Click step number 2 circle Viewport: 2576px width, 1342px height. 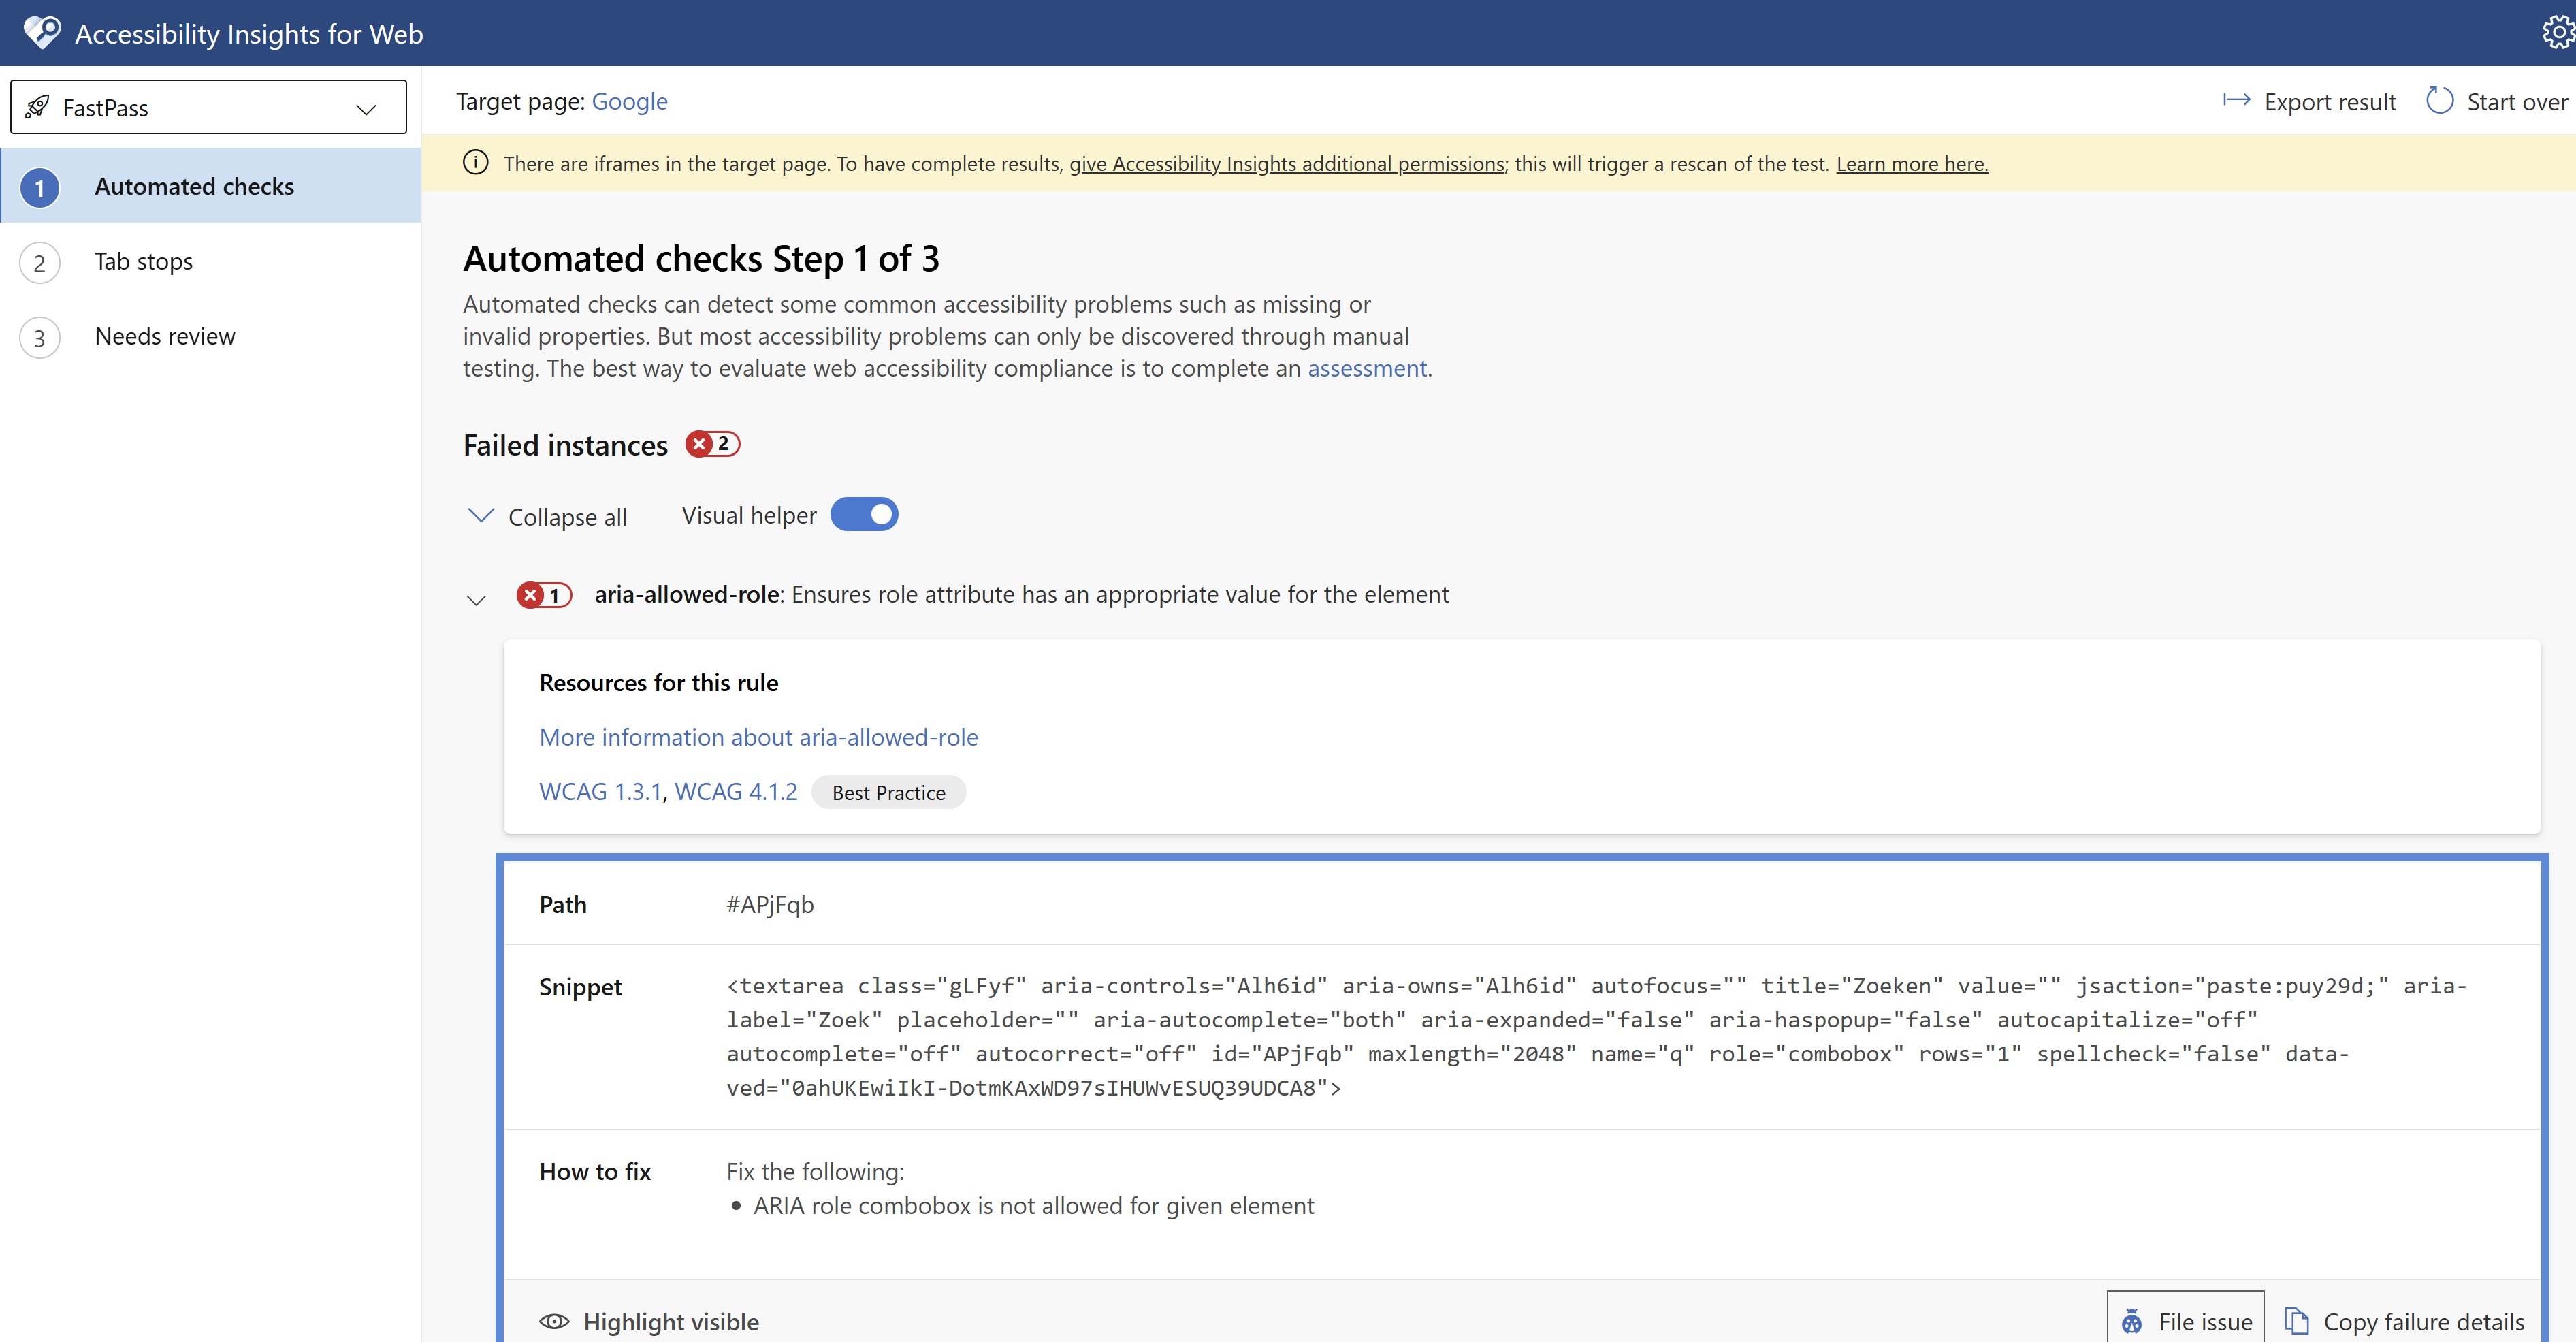(x=39, y=263)
